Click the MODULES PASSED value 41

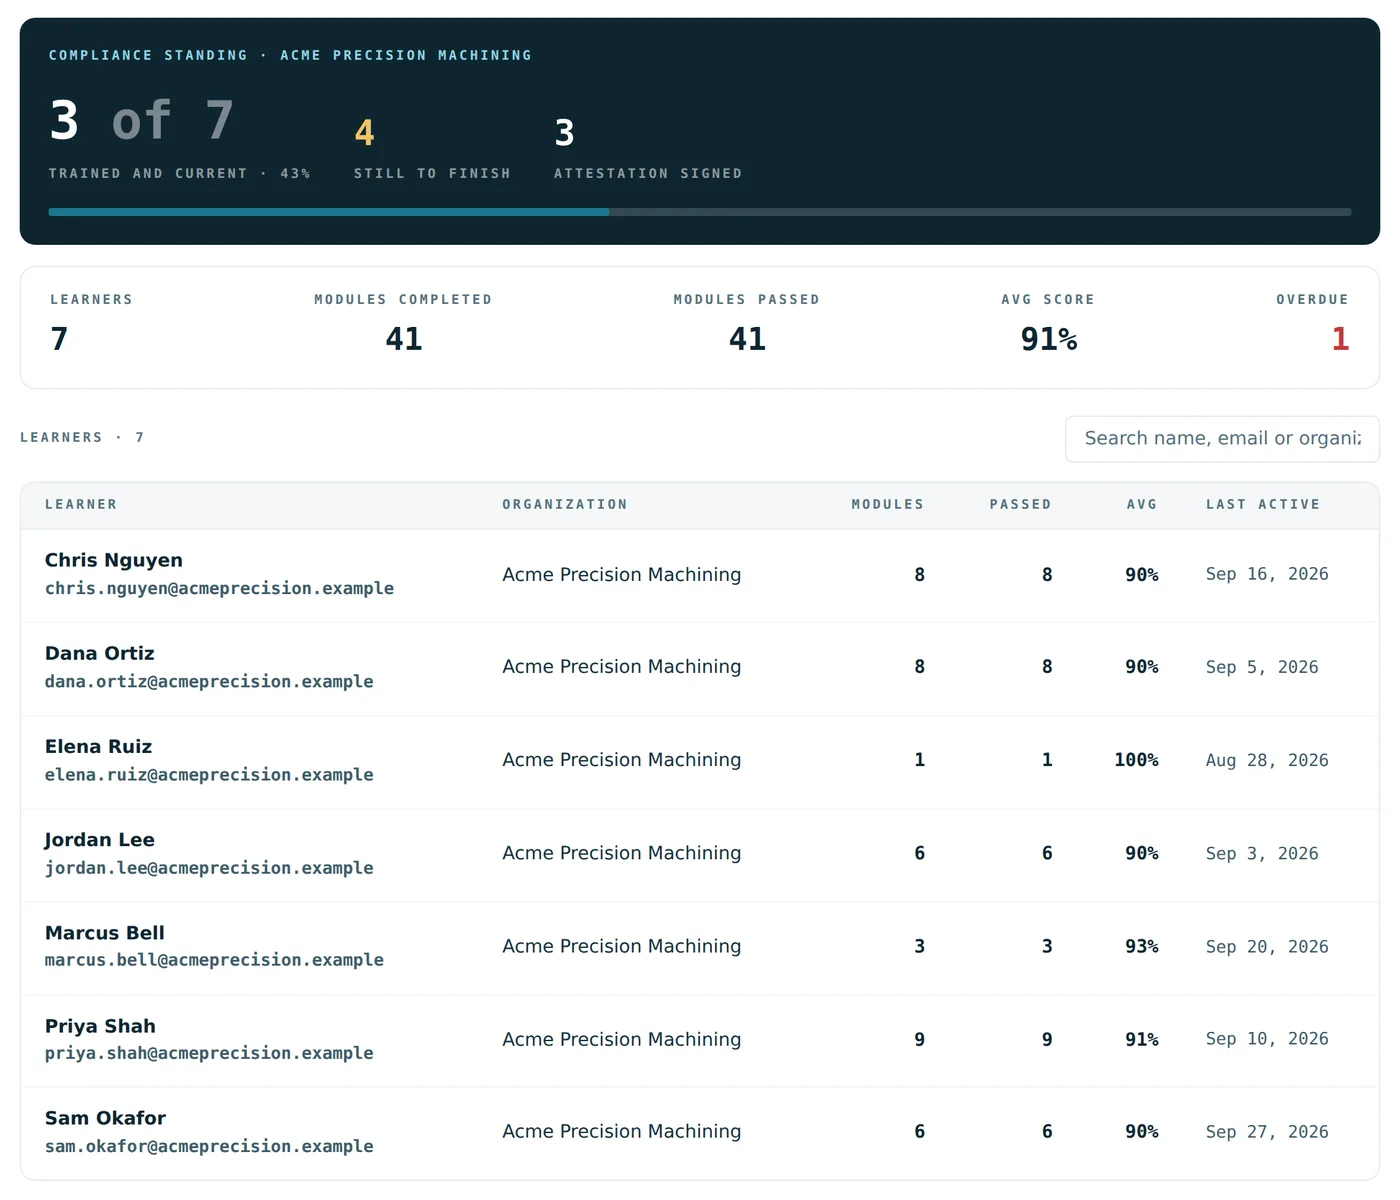[747, 339]
